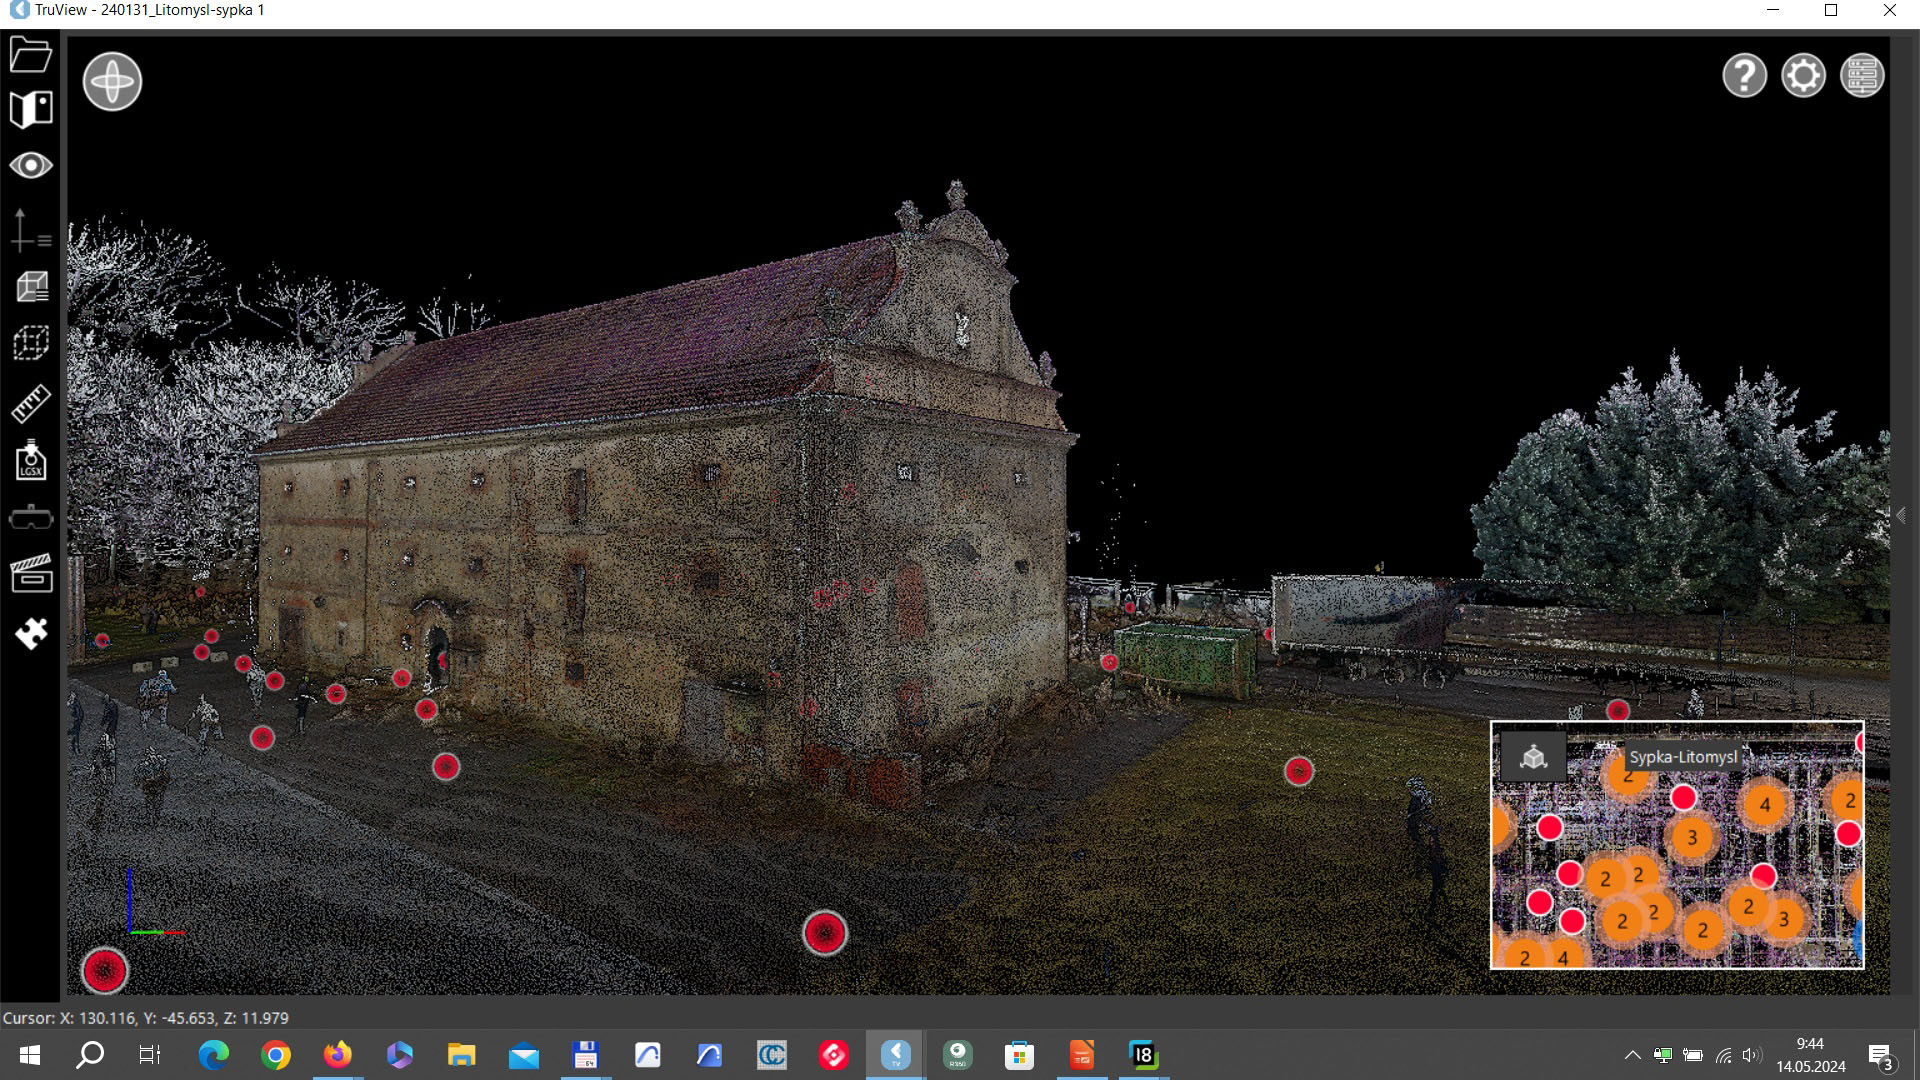
Task: Open the LGSX export tool
Action: 31,460
